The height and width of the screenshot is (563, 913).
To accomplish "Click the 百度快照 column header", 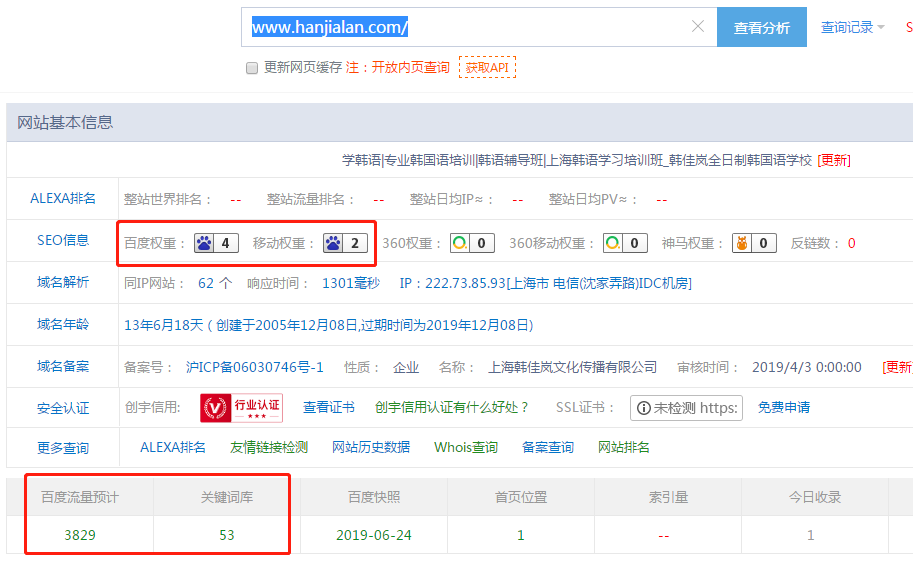I will [x=374, y=497].
